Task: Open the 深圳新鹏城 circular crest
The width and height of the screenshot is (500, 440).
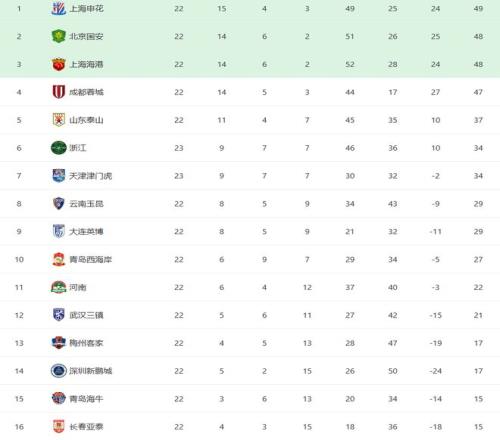Action: coord(59,371)
